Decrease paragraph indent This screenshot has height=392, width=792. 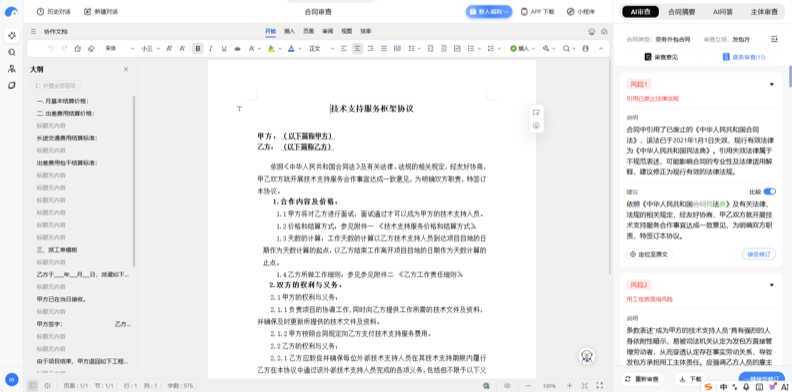(x=430, y=48)
